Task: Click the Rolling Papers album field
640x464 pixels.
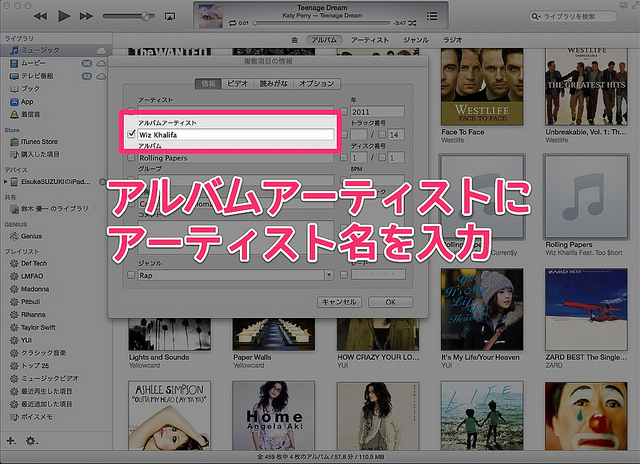Action: point(236,158)
